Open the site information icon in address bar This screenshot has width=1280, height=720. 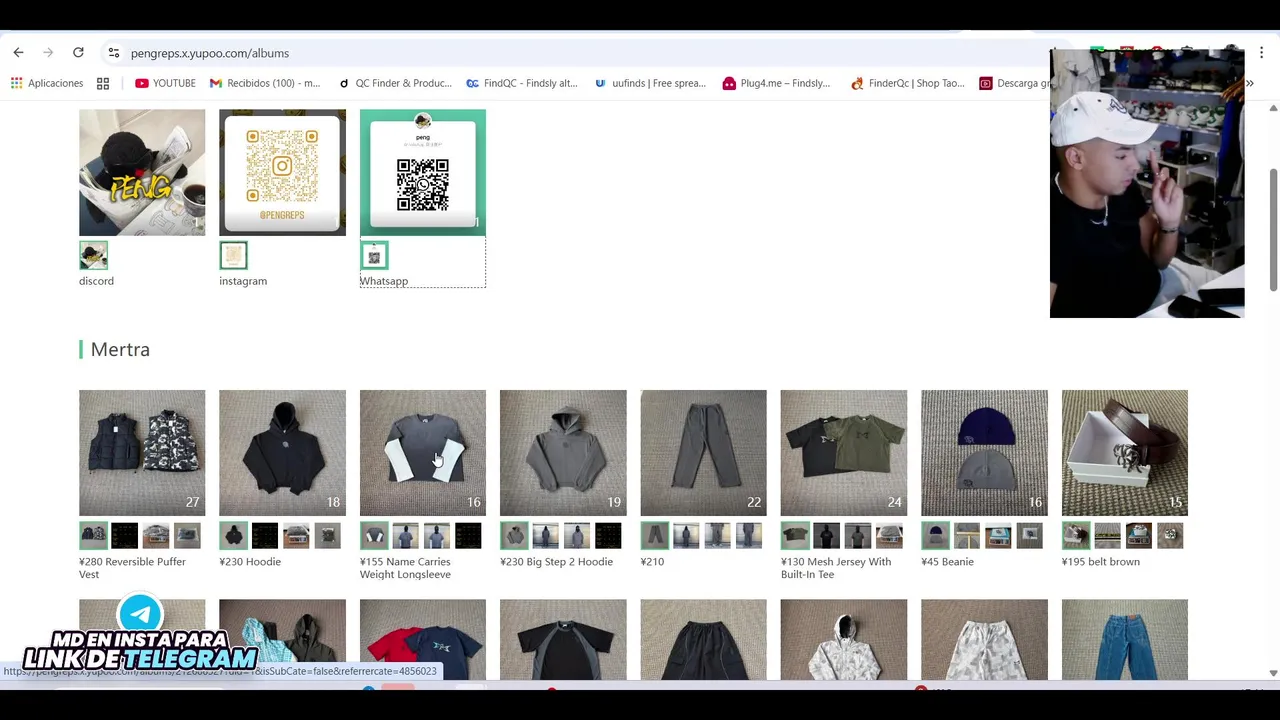(114, 53)
